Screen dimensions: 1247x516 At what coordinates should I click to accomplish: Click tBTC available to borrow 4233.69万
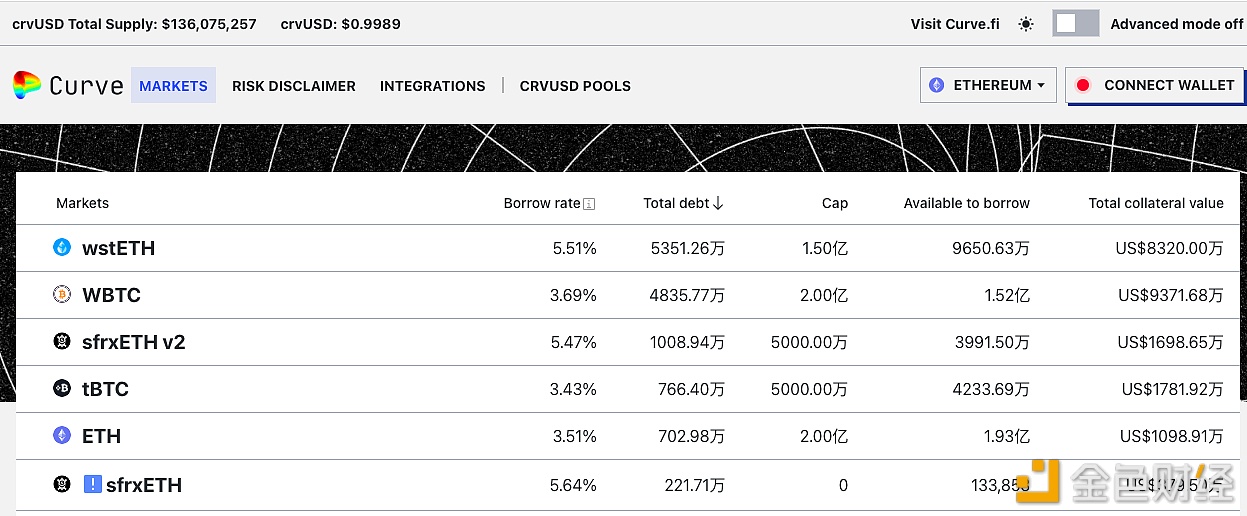[x=991, y=389]
